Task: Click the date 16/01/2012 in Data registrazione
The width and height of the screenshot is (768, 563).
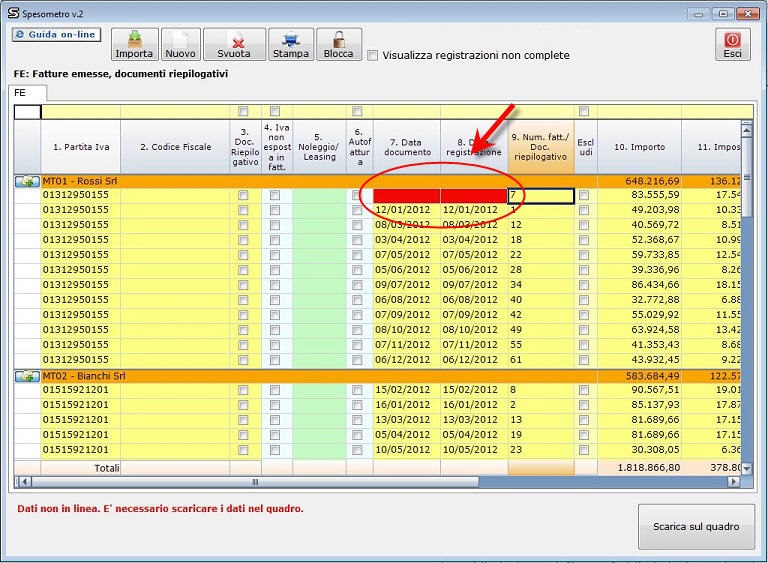Action: pyautogui.click(x=470, y=405)
